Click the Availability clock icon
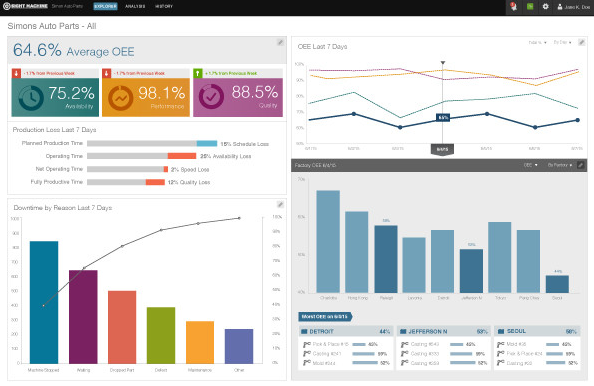The width and height of the screenshot is (594, 386). click(31, 98)
